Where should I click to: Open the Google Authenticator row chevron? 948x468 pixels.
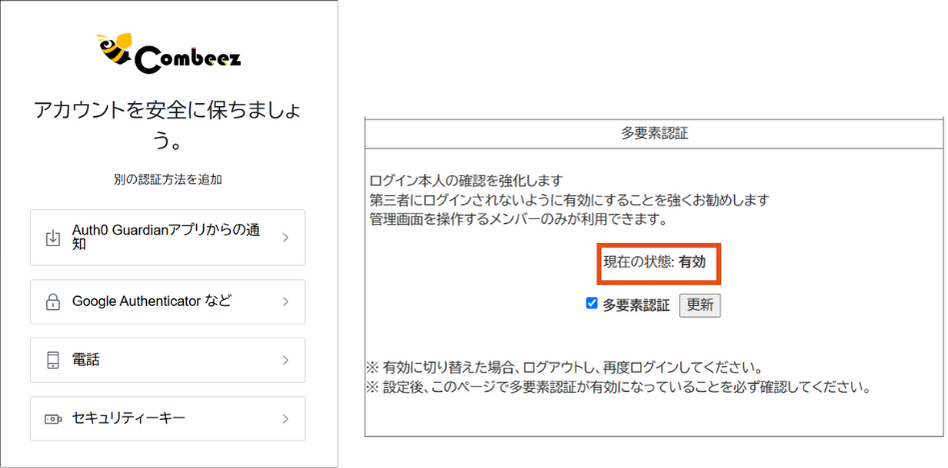click(285, 302)
